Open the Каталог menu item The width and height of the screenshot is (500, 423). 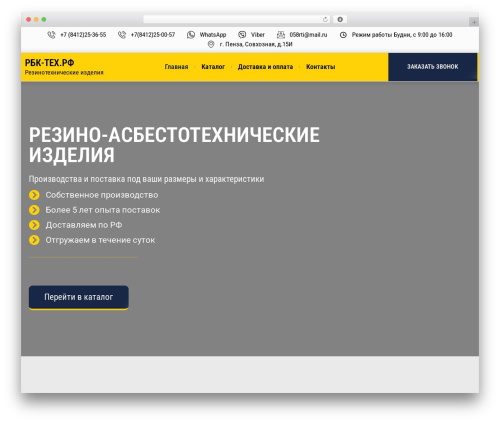[x=213, y=67]
